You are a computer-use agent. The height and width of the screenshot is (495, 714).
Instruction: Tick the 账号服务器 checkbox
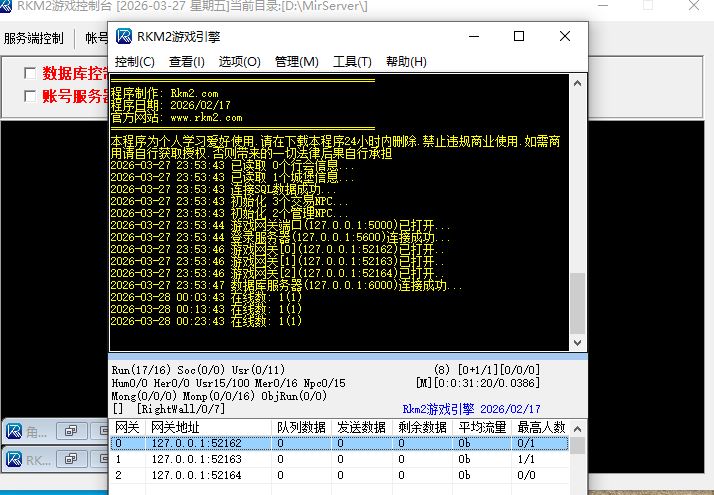coord(30,96)
